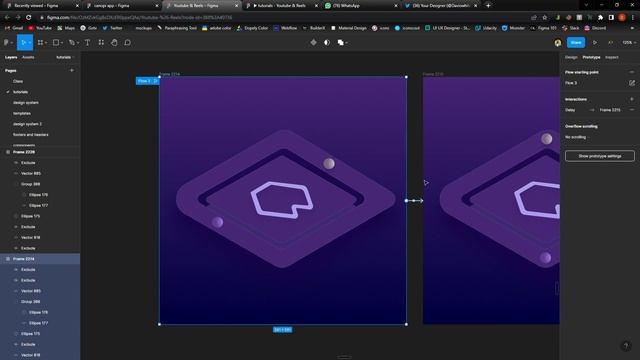Click the Use as mask icon
640x360 pixels.
click(327, 42)
